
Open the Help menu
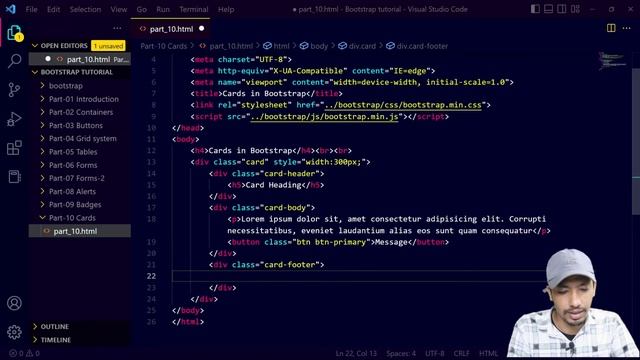pyautogui.click(x=226, y=9)
